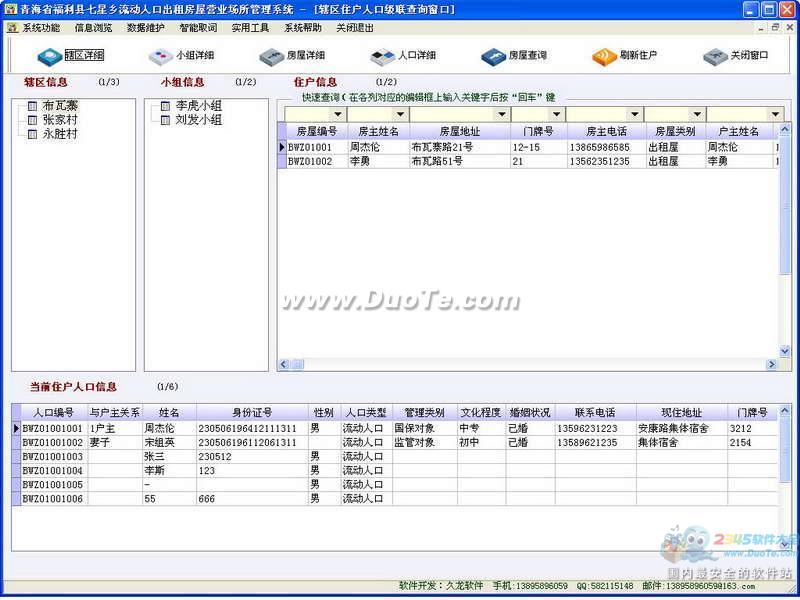Image resolution: width=800 pixels, height=600 pixels.
Task: Launch 房屋查询 toolbar icon
Action: (494, 56)
